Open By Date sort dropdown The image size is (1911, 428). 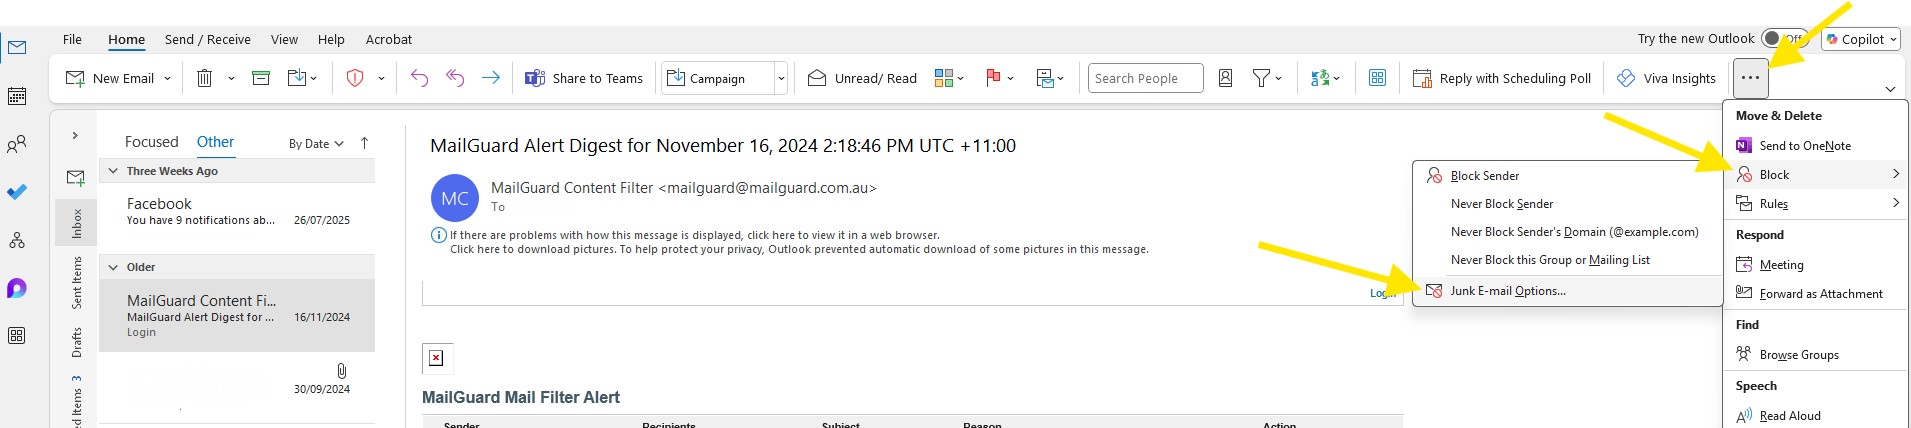316,144
